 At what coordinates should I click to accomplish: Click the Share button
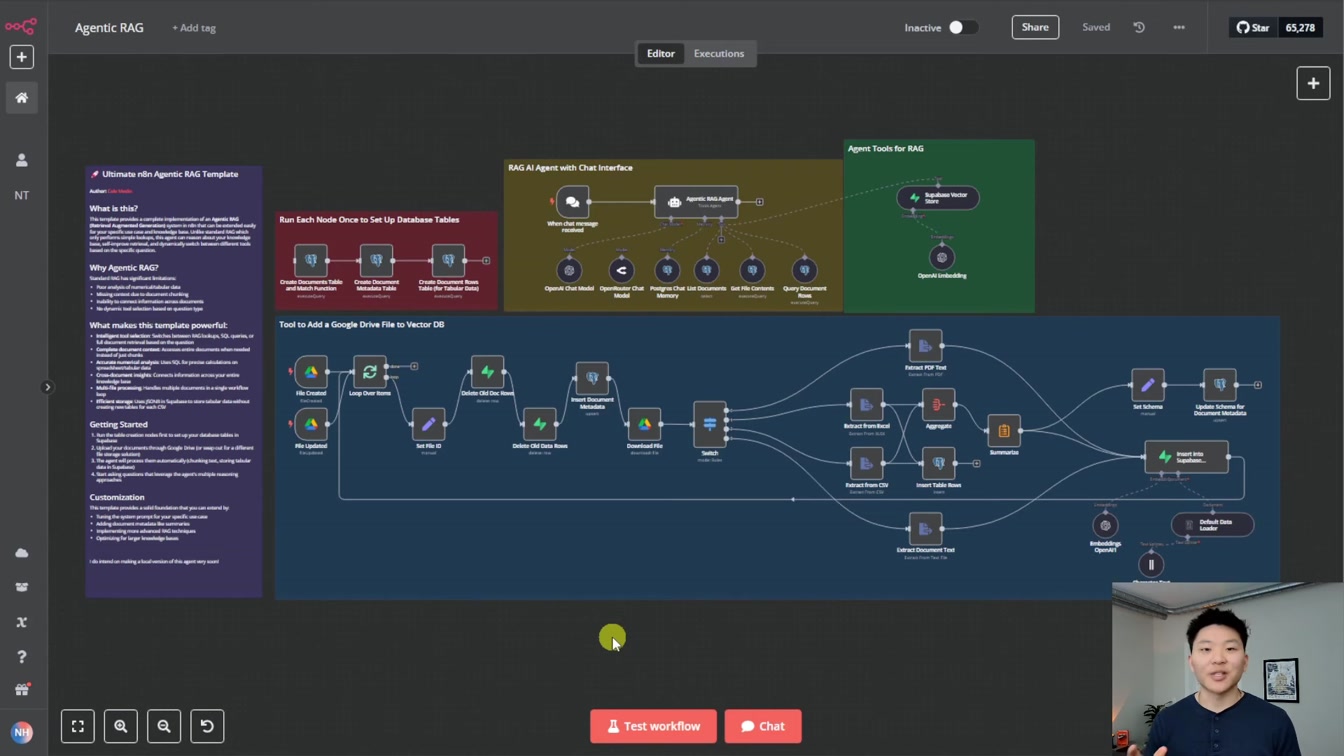click(x=1035, y=27)
